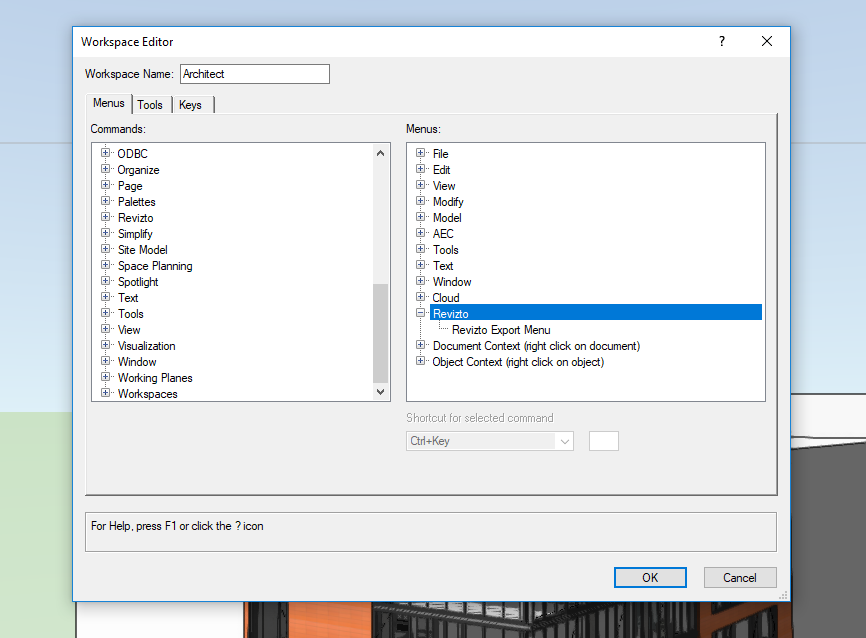Screen dimensions: 866x638
Task: Click the ? help icon in title bar
Action: (722, 41)
